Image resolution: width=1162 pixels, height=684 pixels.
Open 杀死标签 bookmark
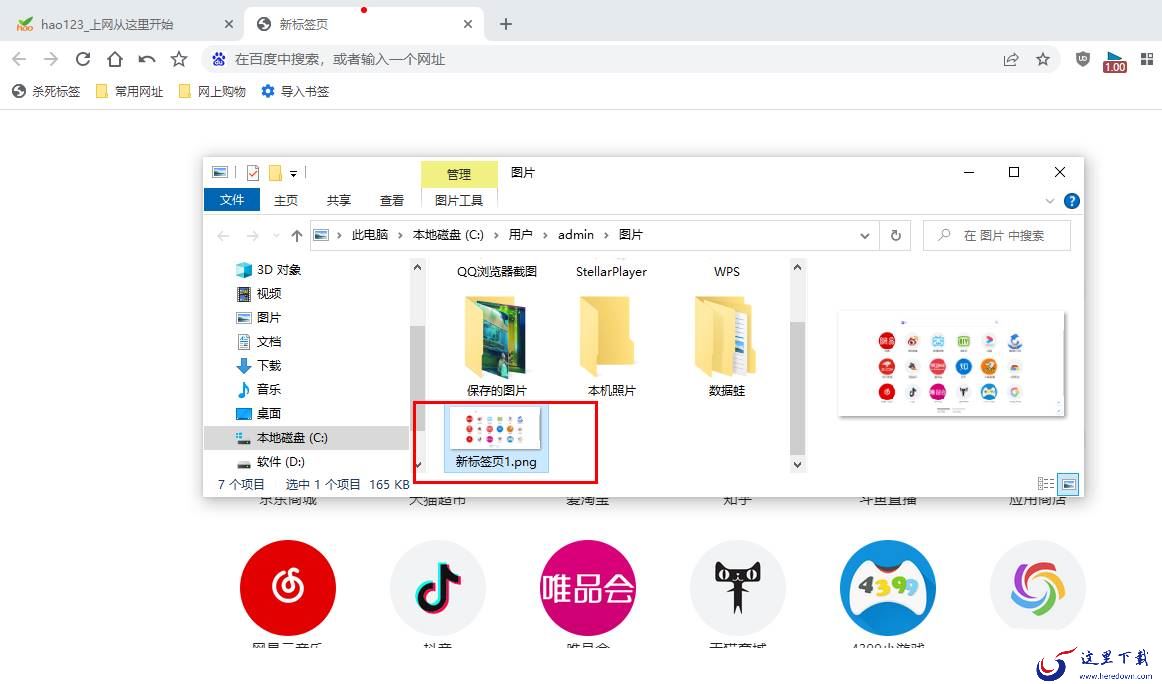[x=46, y=91]
